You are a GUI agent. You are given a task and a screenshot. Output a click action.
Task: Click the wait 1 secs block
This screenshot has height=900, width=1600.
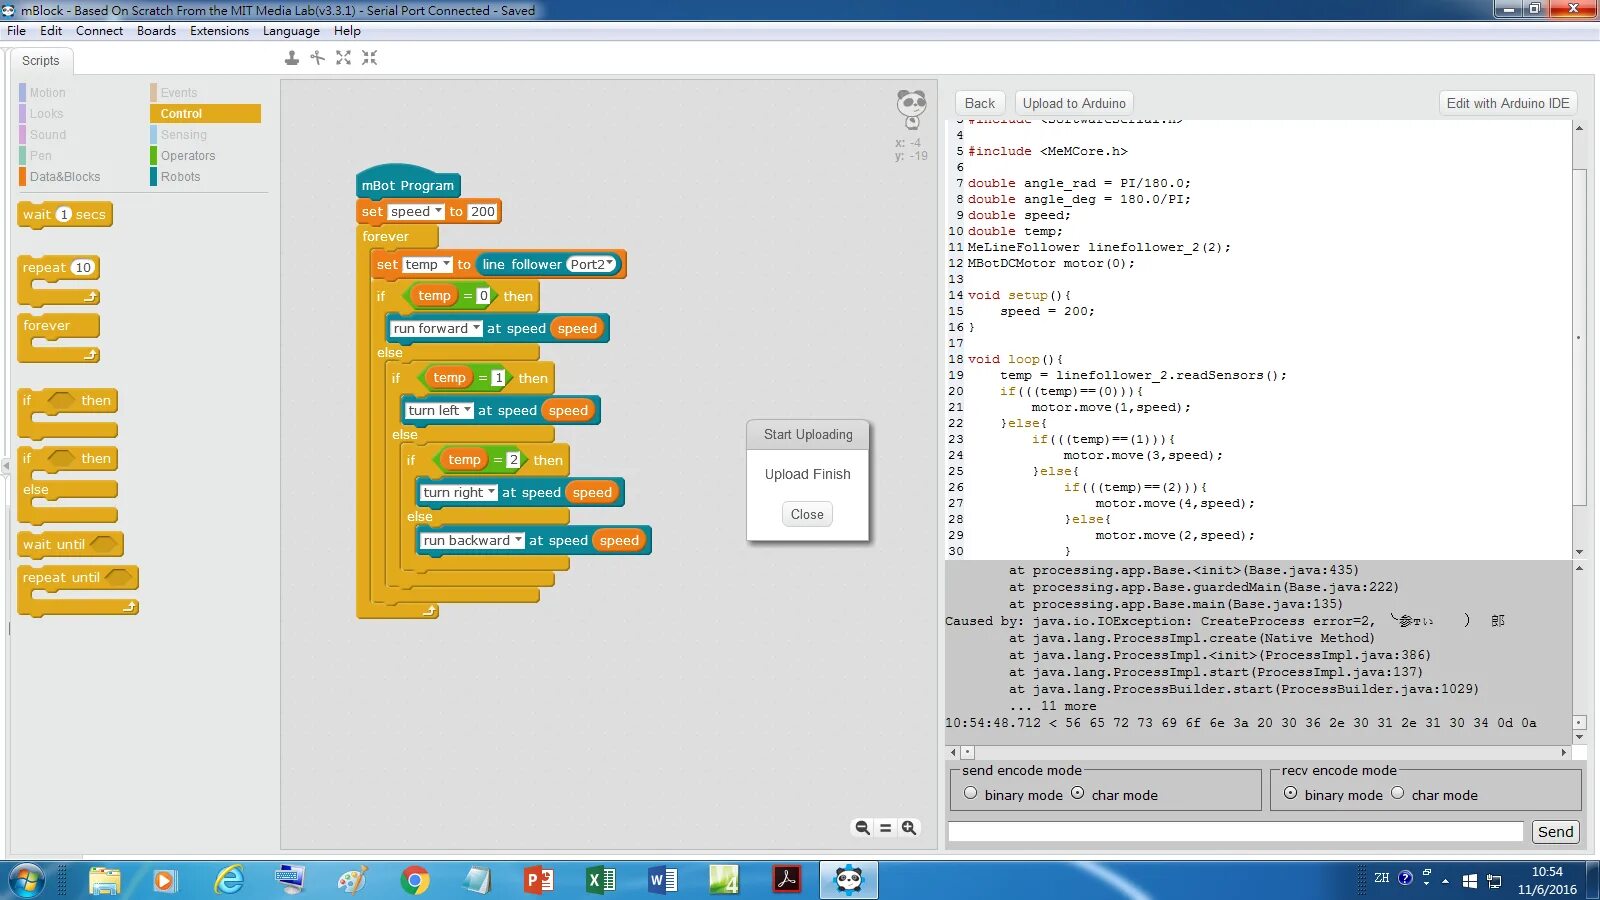click(x=65, y=215)
